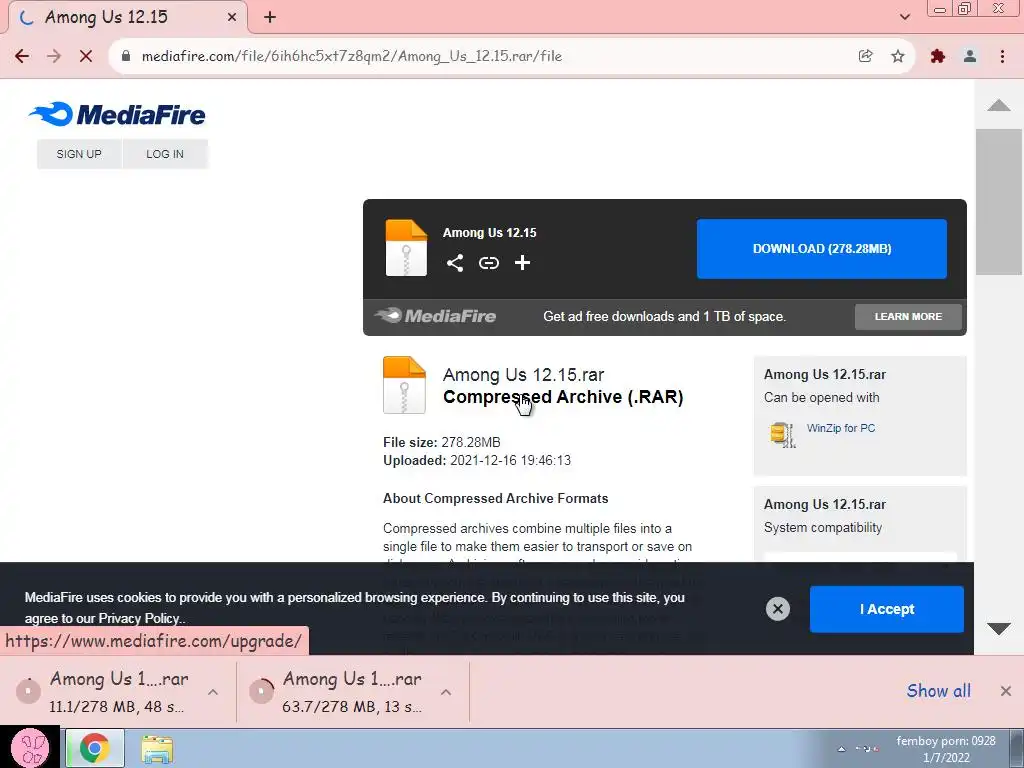
Task: Dismiss the cookie banner with round X
Action: pos(778,609)
